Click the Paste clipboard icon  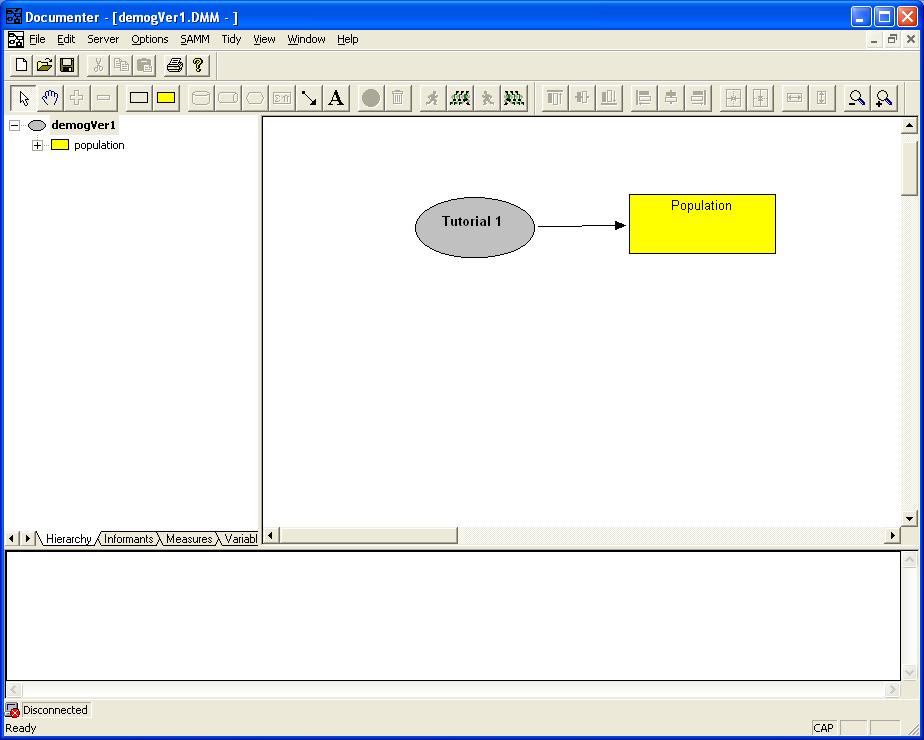click(x=144, y=65)
